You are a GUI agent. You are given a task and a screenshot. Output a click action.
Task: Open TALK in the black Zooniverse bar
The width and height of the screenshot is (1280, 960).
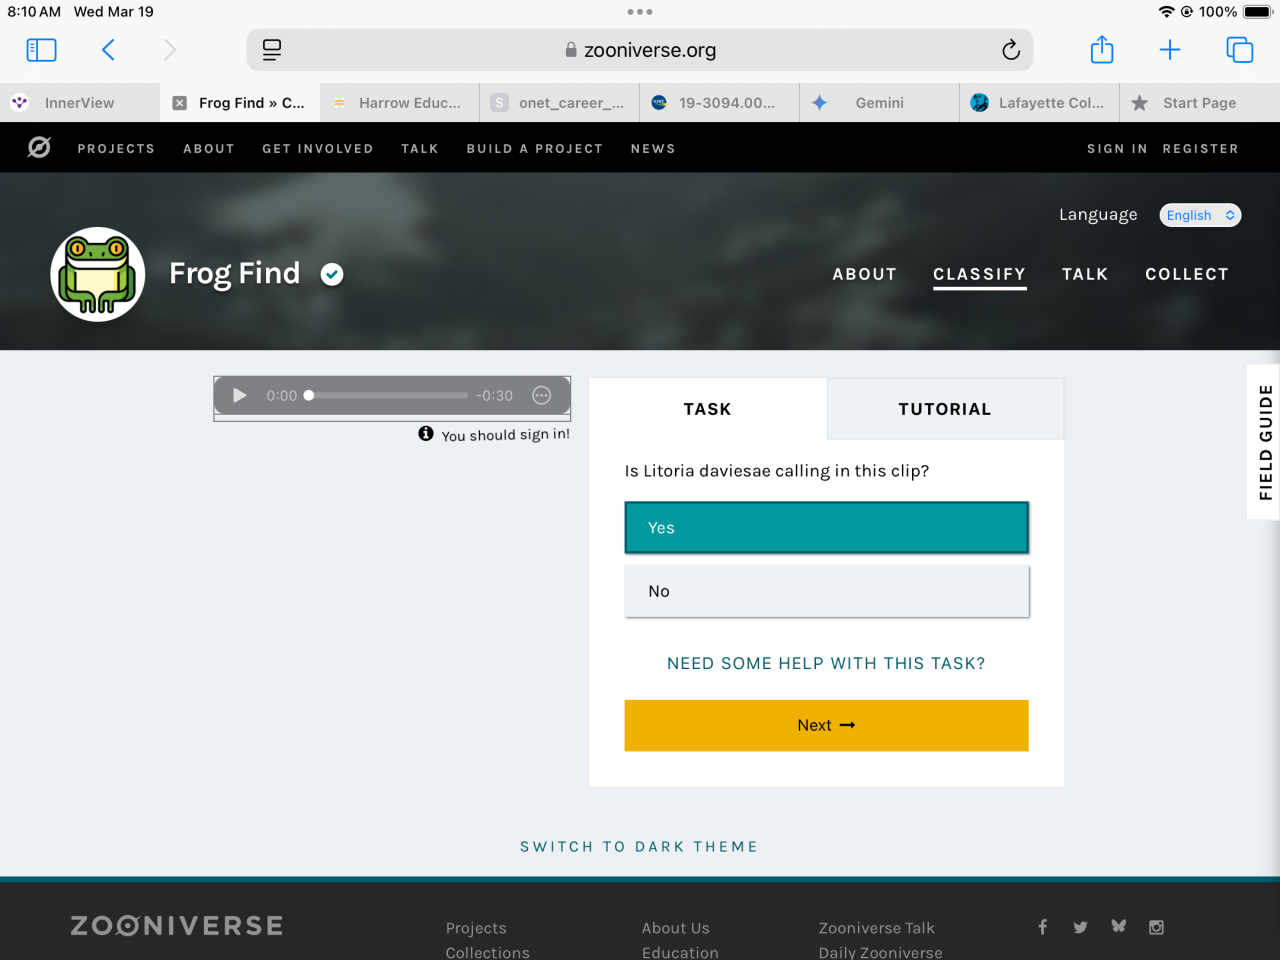[420, 148]
